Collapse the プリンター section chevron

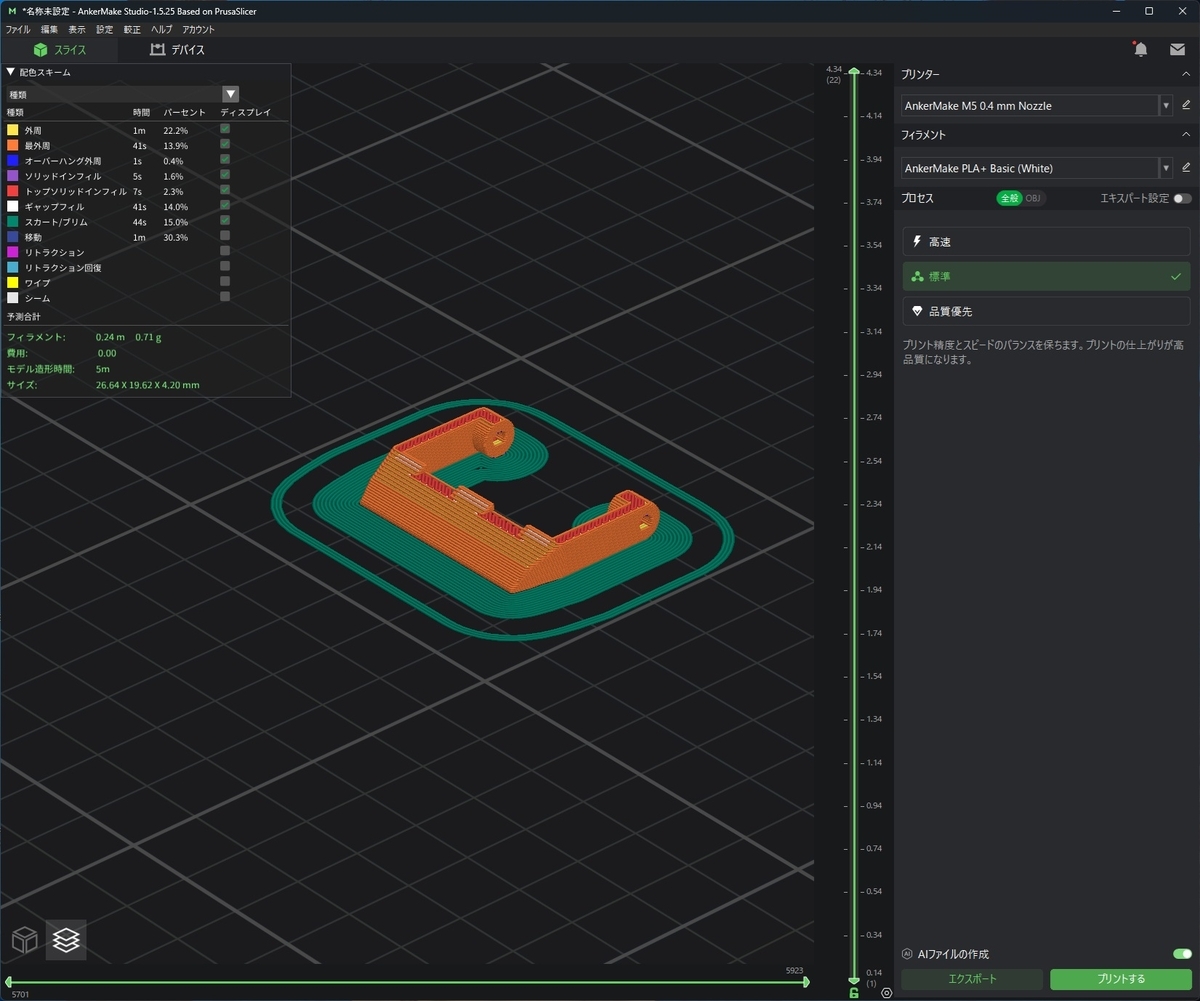coord(1186,74)
